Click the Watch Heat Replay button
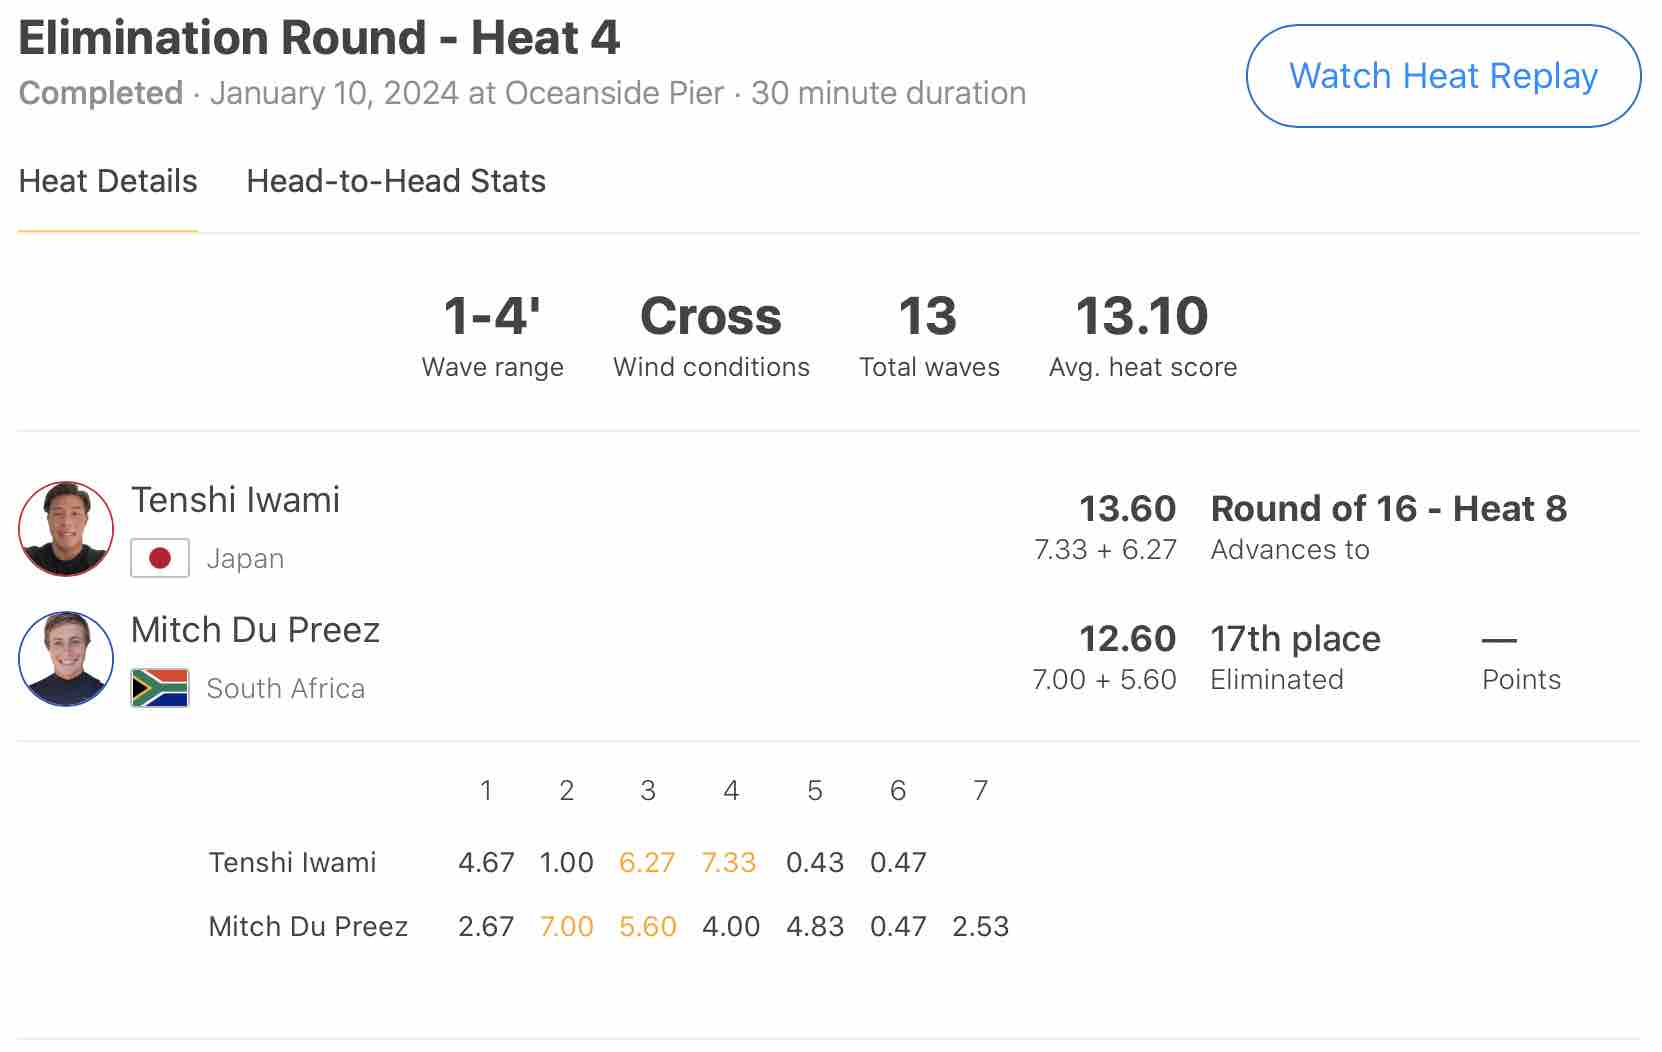This screenshot has width=1662, height=1052. point(1442,76)
